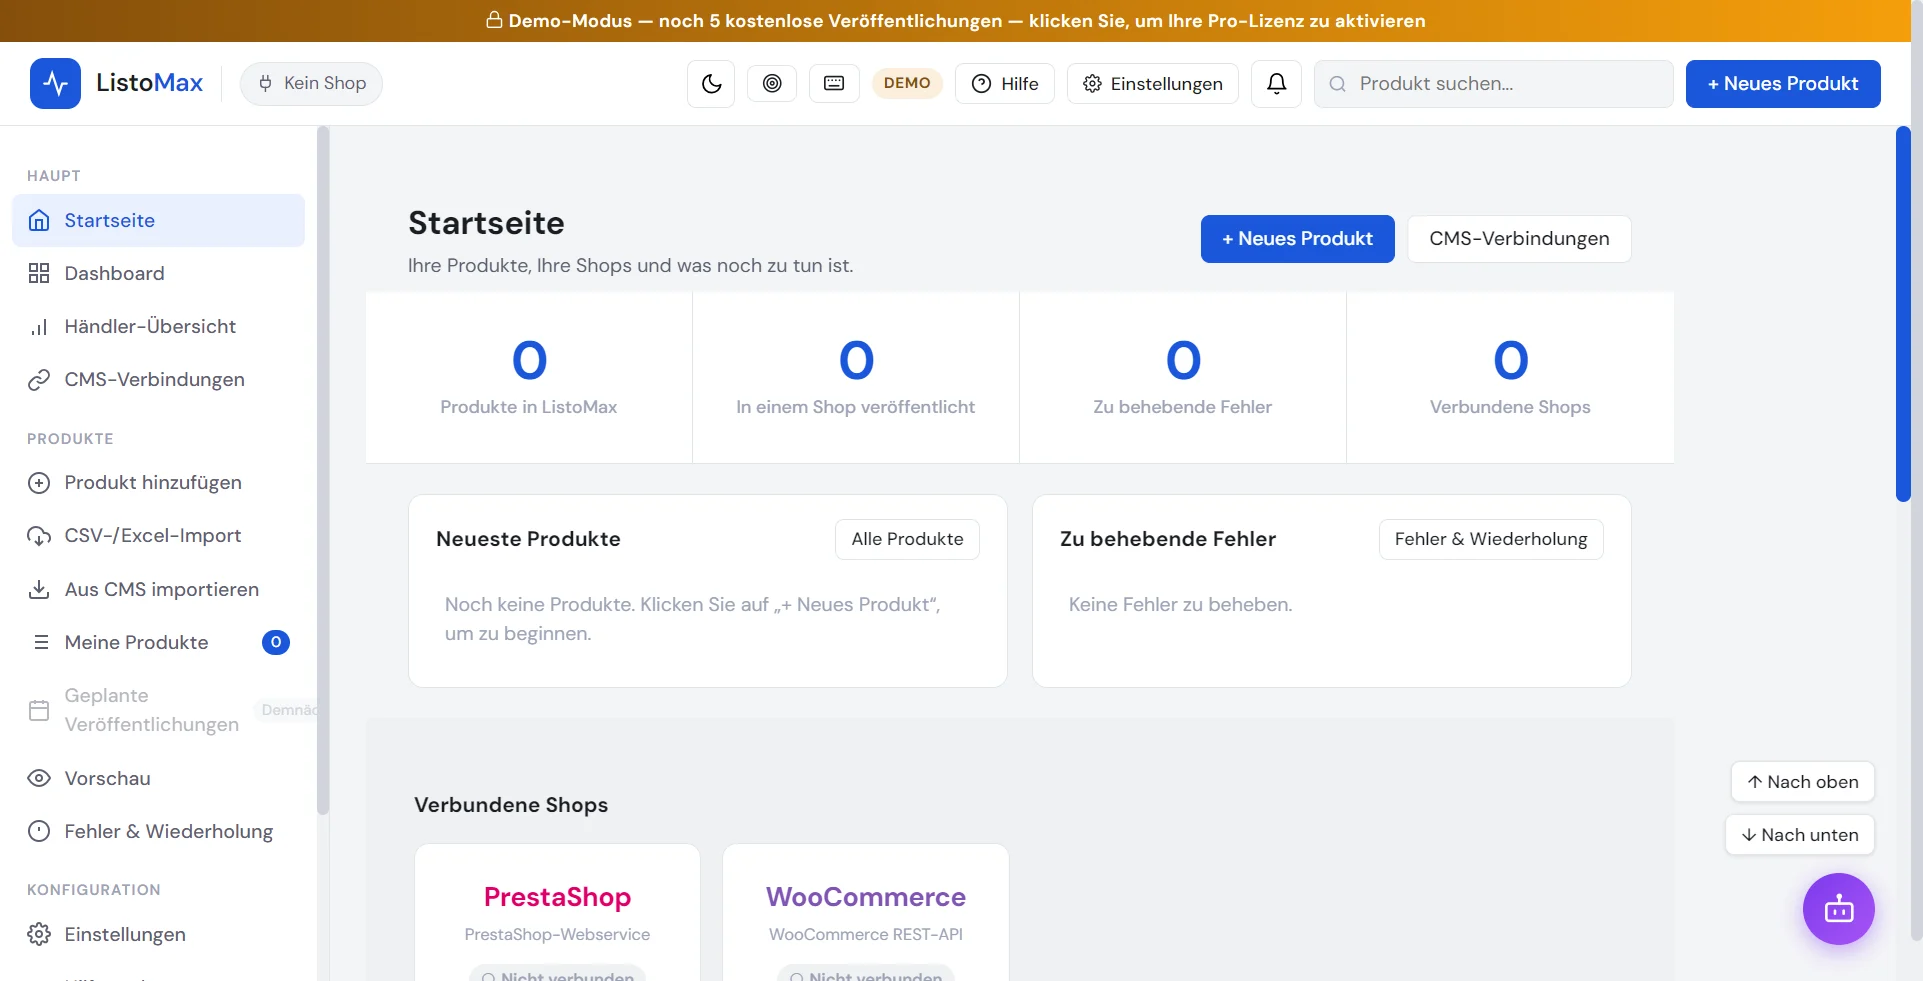Click sidebar Einstellungen gear icon
This screenshot has width=1923, height=981.
click(x=39, y=935)
